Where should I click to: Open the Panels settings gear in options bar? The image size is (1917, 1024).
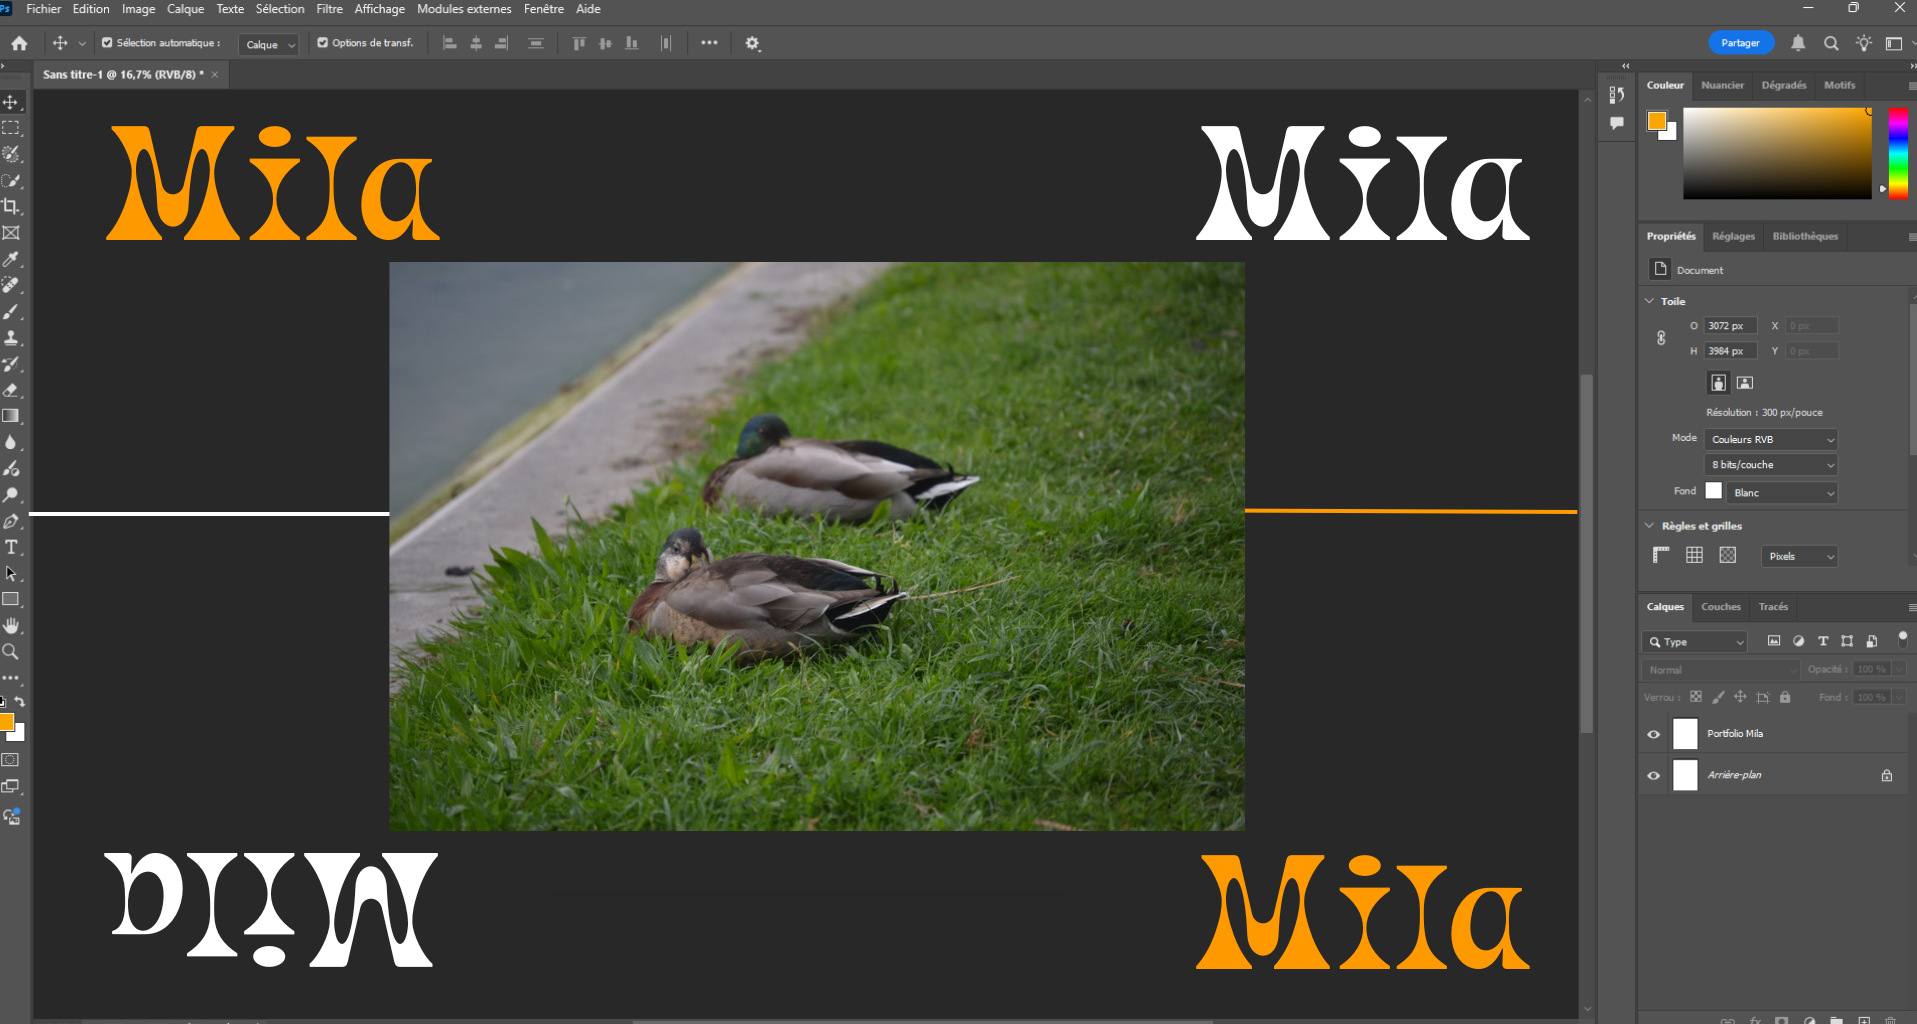(752, 43)
